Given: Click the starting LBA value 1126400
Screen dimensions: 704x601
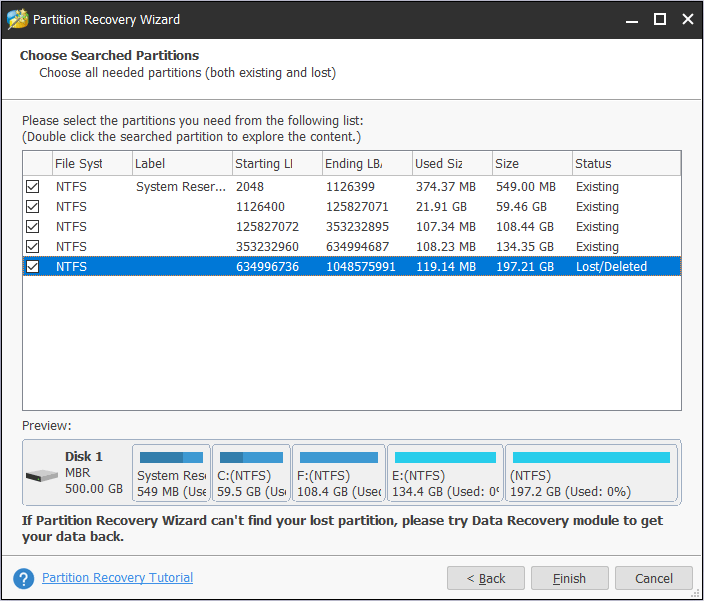Looking at the screenshot, I should tap(260, 207).
